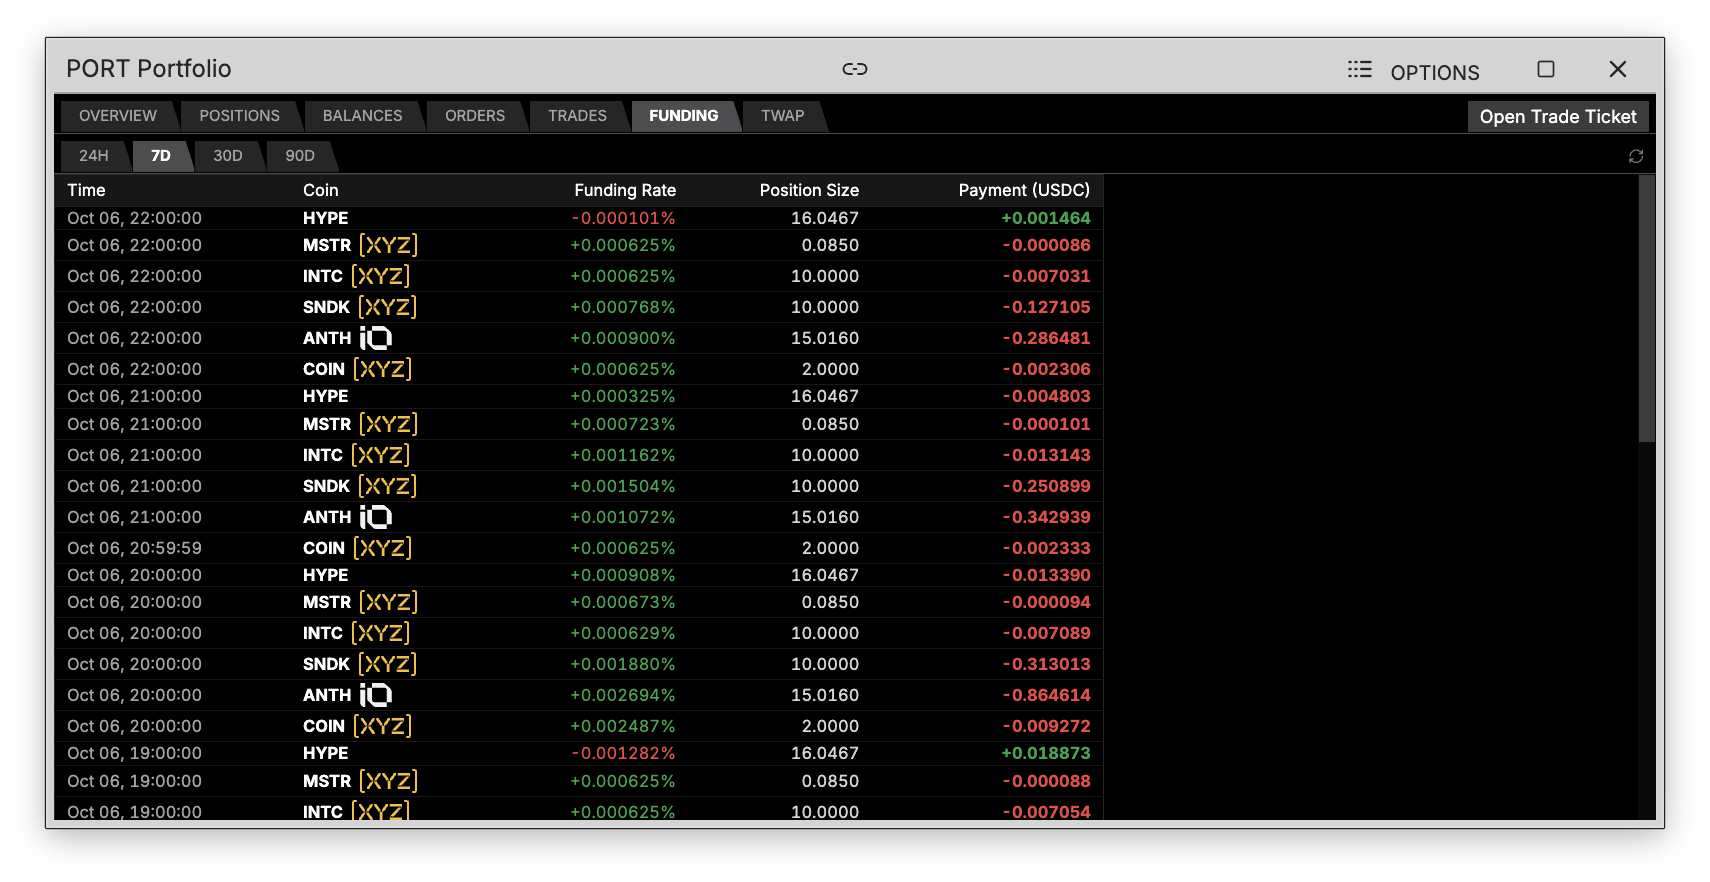Close the PORT Portfolio window
The width and height of the screenshot is (1710, 882).
[x=1618, y=69]
